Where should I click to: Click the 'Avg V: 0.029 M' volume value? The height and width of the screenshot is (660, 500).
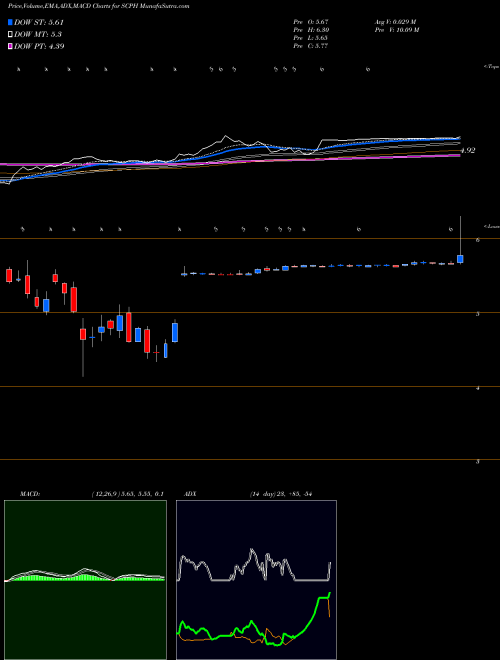point(395,22)
